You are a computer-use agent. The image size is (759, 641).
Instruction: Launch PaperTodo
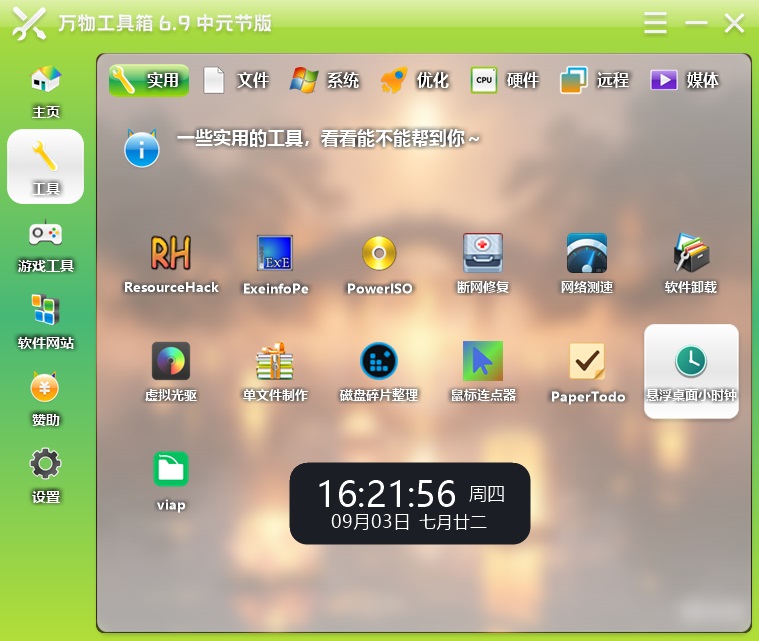587,373
